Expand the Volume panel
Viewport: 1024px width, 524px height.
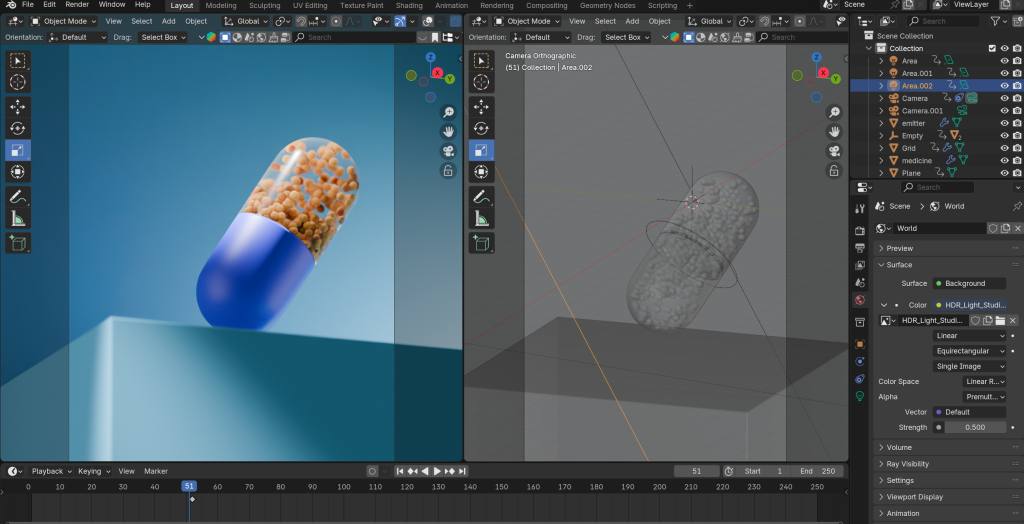tap(899, 448)
